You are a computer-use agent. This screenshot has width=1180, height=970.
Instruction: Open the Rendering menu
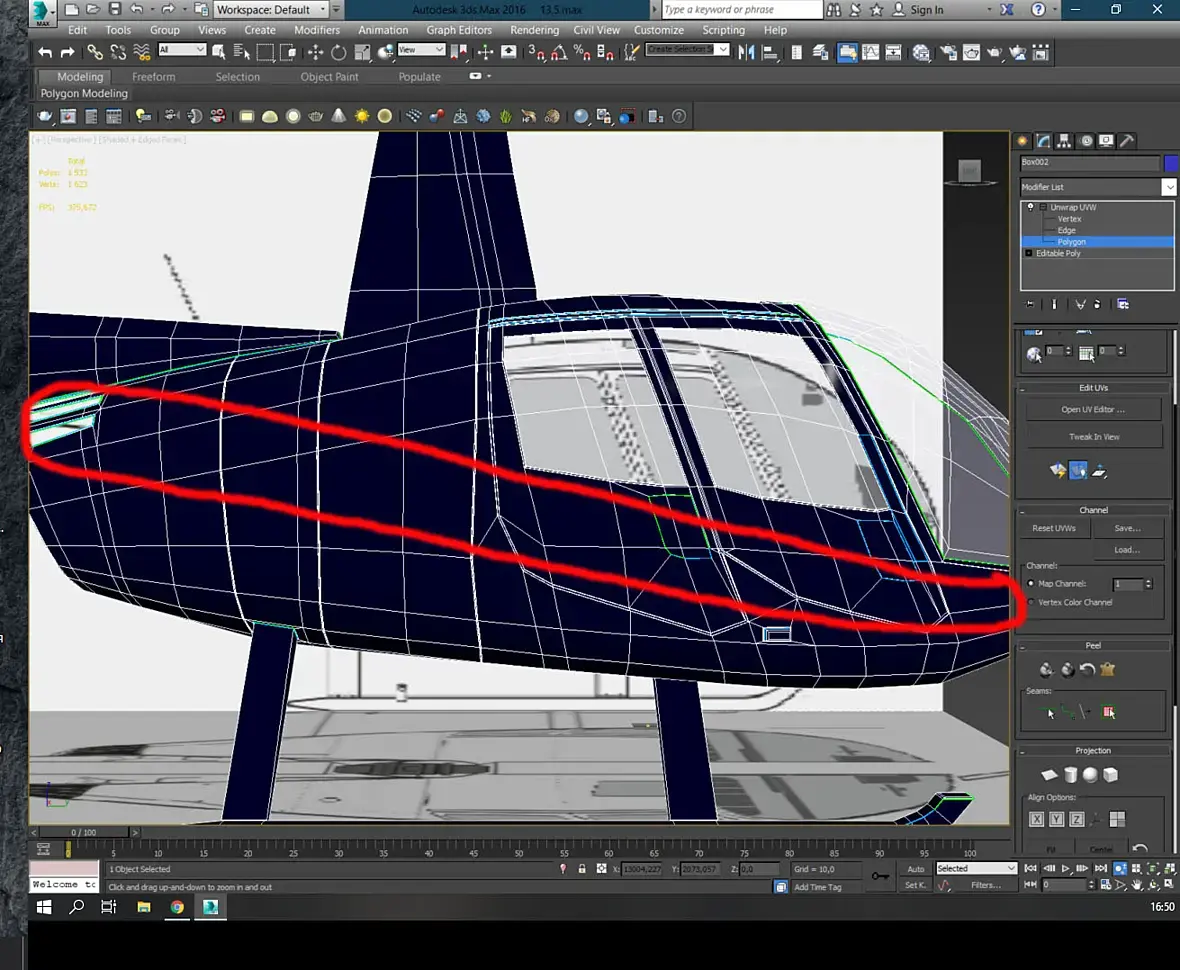coord(534,30)
